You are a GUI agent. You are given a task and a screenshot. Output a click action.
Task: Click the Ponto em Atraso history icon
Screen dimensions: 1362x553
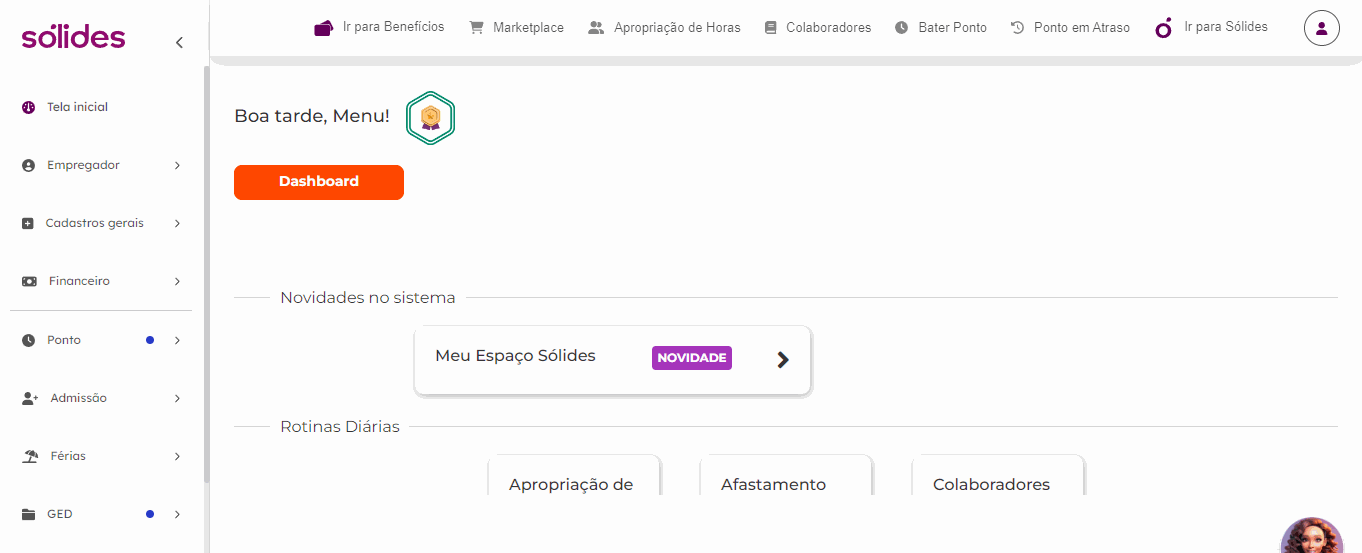tap(1018, 27)
